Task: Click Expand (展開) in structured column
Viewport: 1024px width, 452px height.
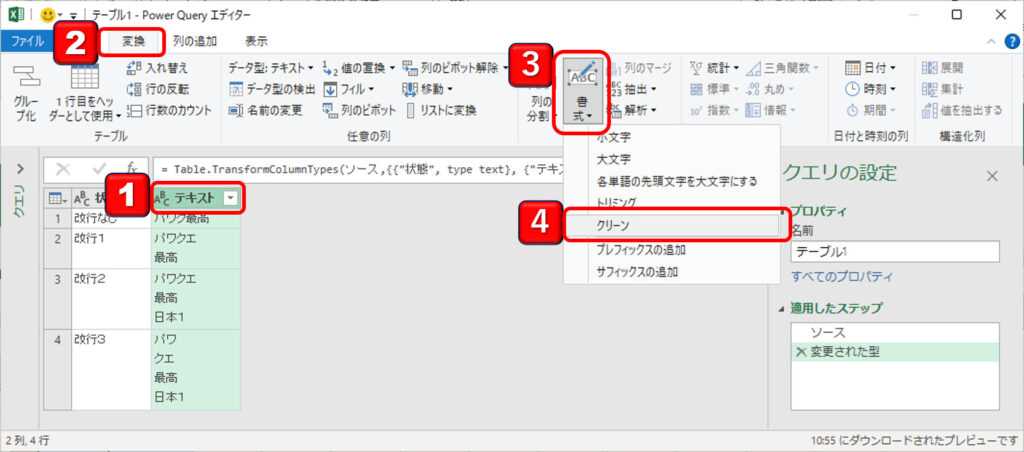Action: pos(942,68)
